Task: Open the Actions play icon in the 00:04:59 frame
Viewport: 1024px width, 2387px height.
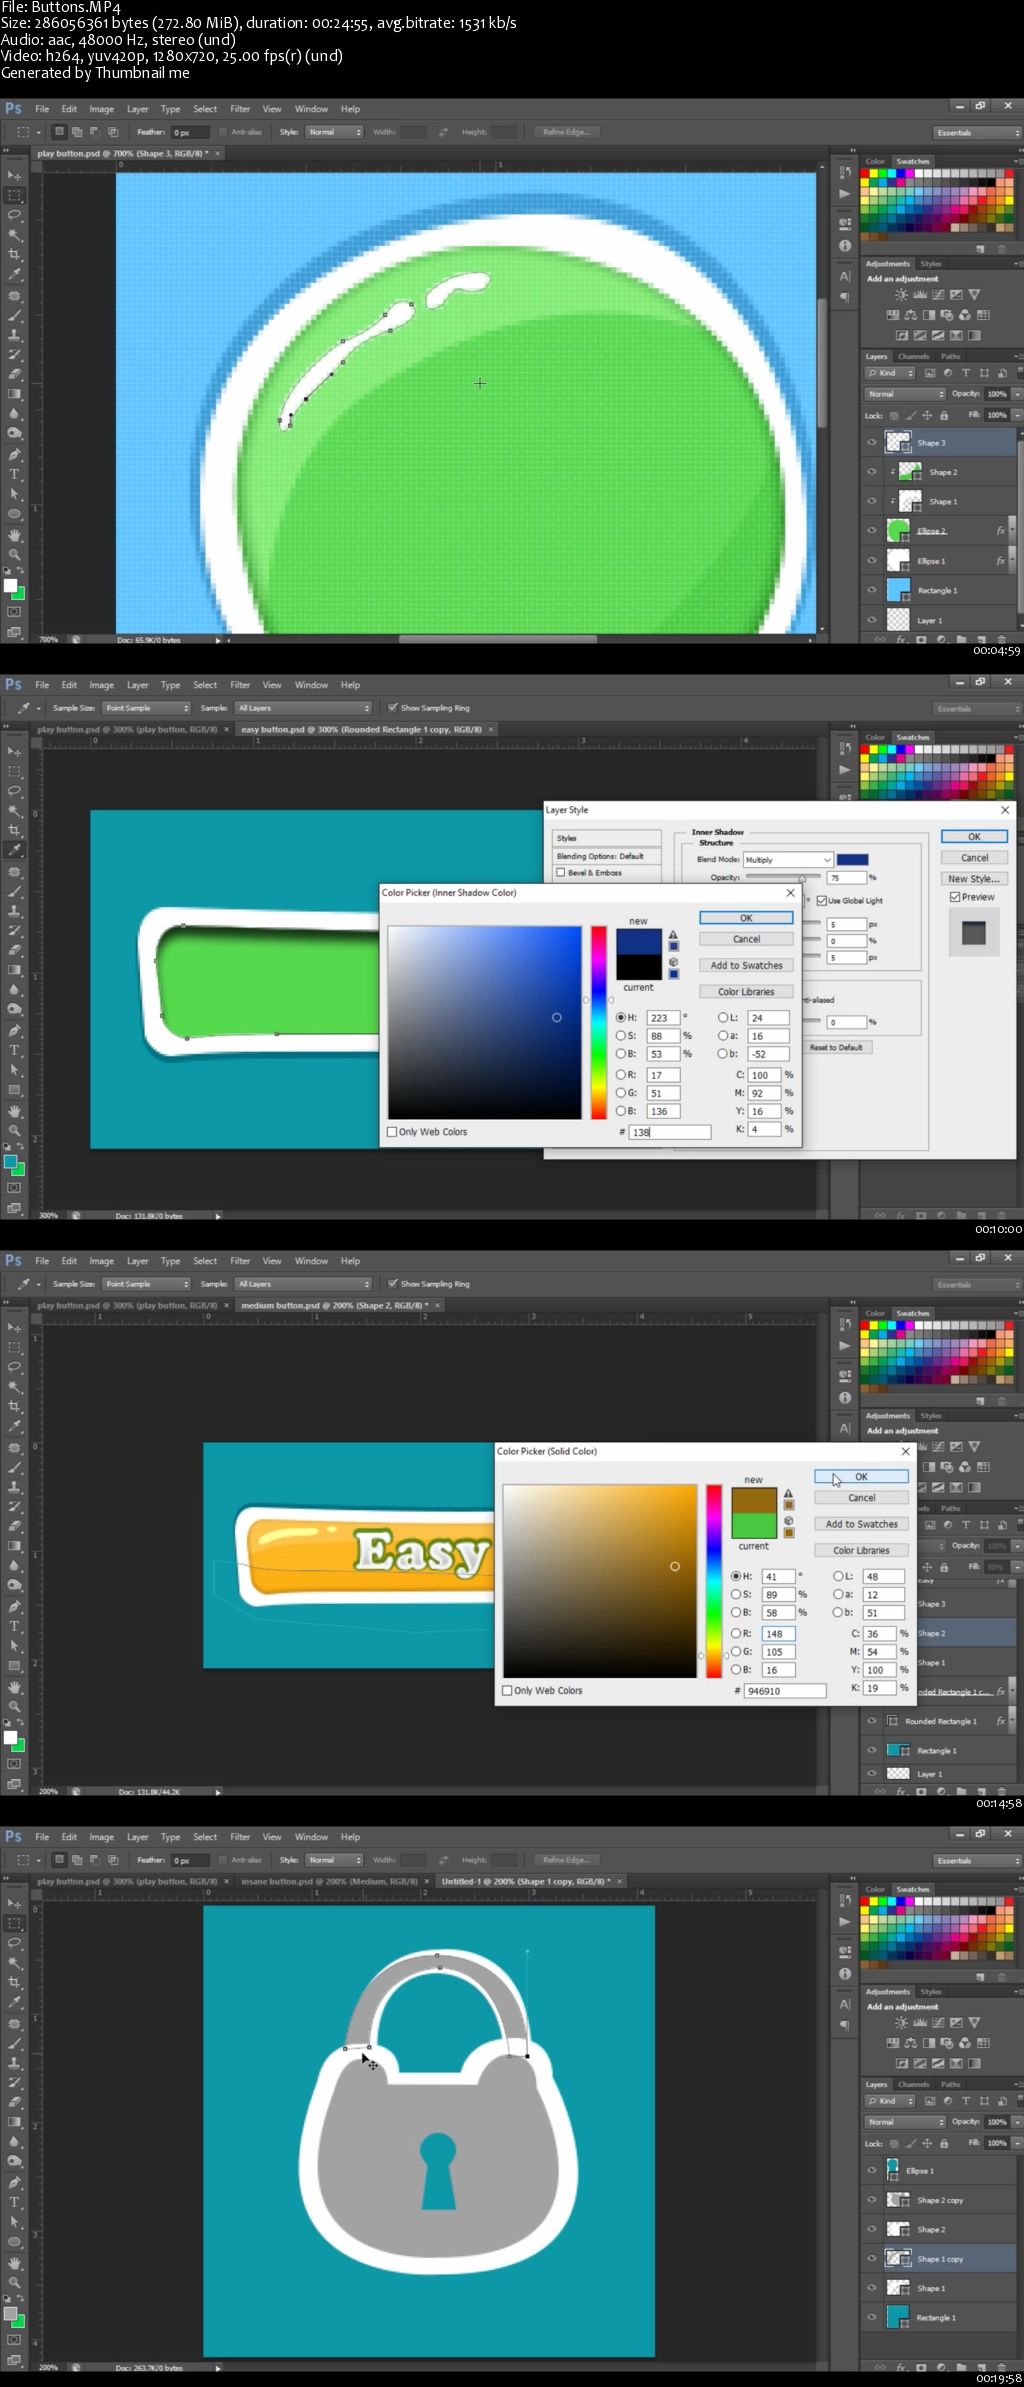Action: 845,194
